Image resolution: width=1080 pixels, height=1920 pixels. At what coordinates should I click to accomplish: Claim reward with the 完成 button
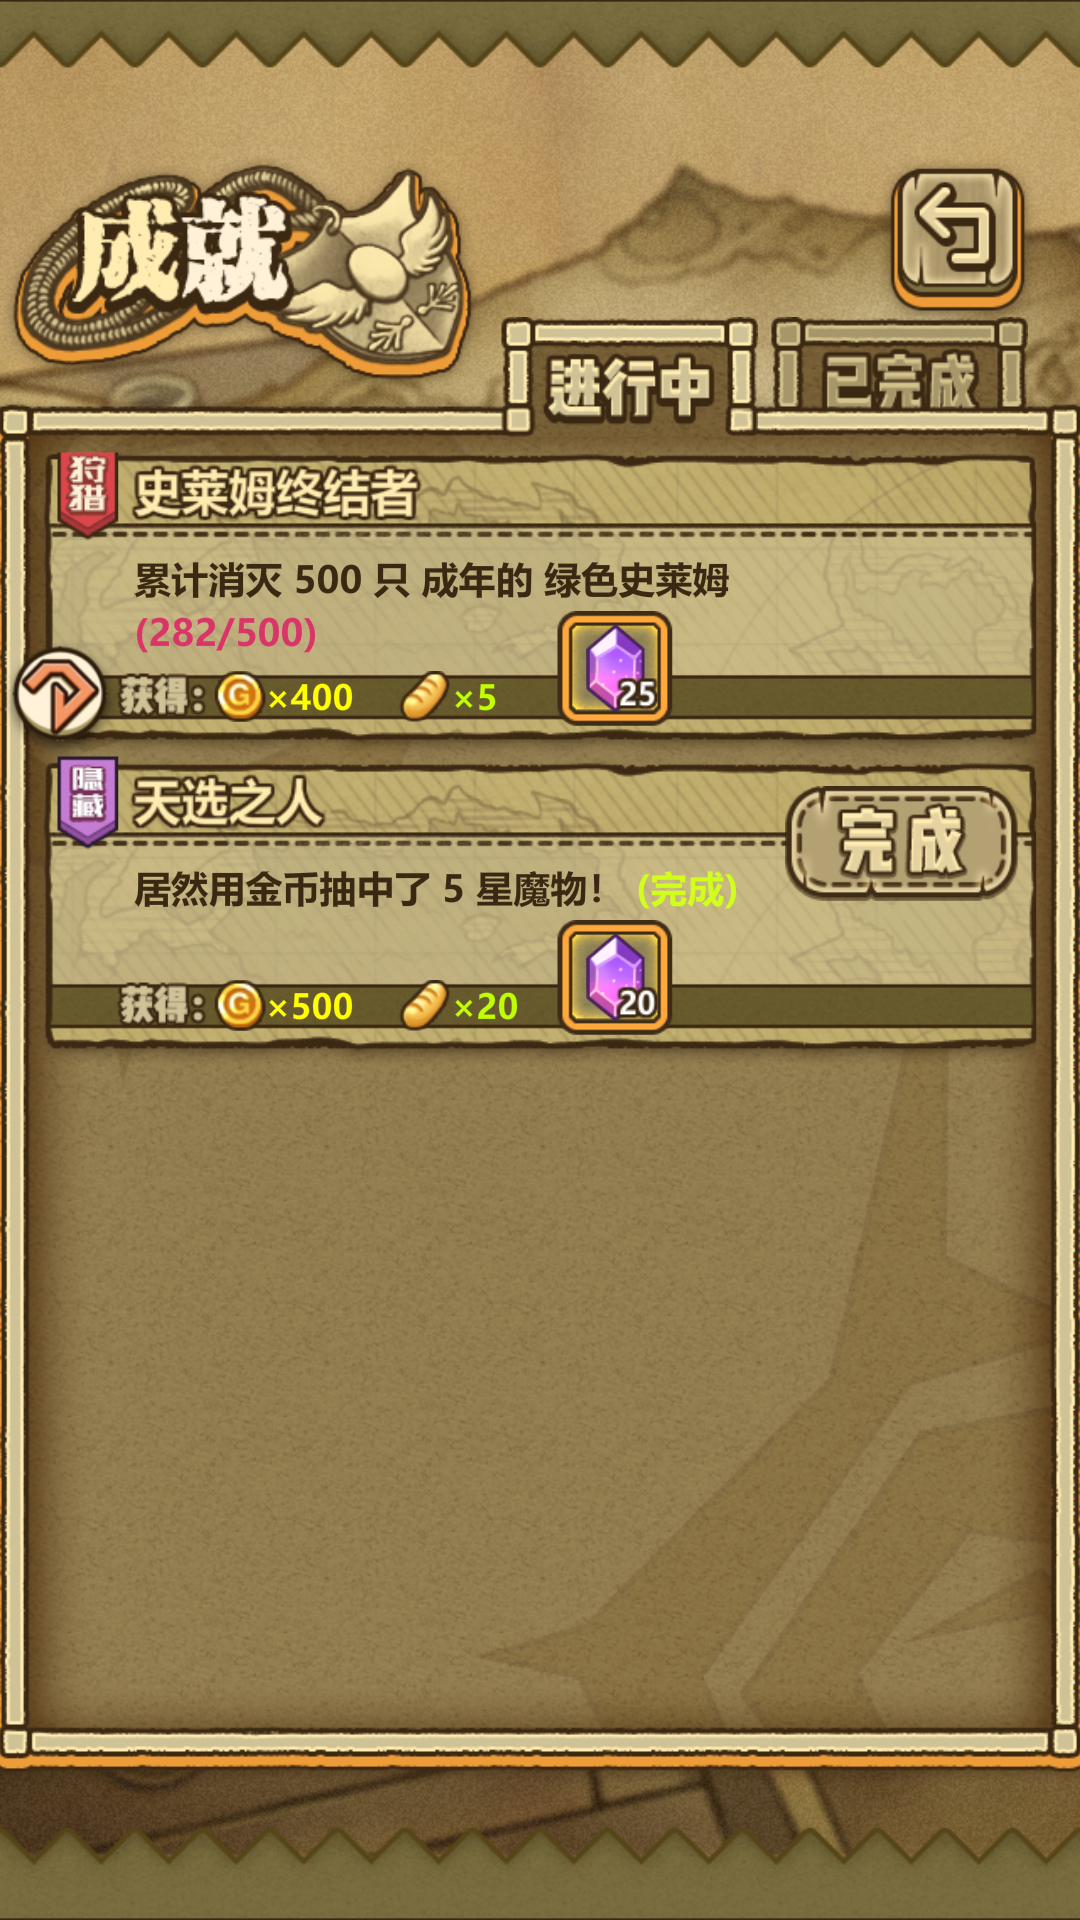[x=901, y=842]
